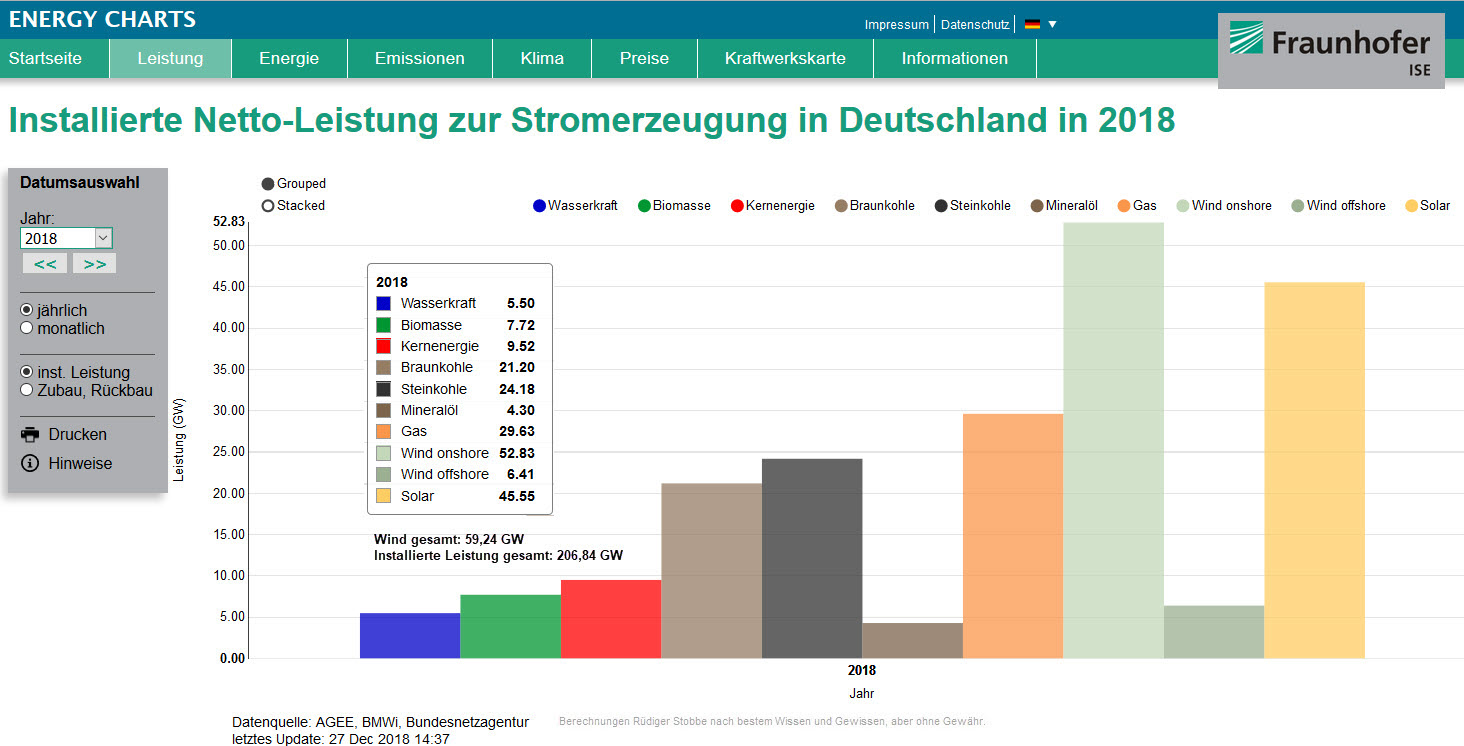Select the Stacked chart mode
The width and height of the screenshot is (1464, 746).
pyautogui.click(x=268, y=206)
